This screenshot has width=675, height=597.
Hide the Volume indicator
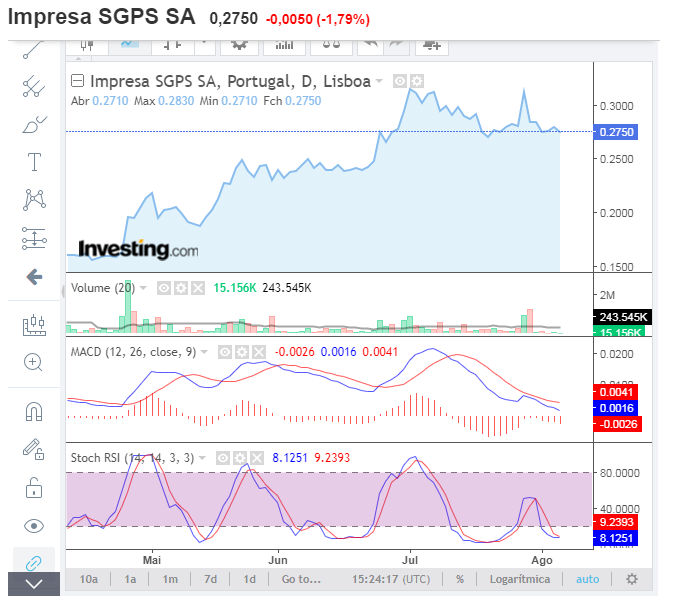164,288
